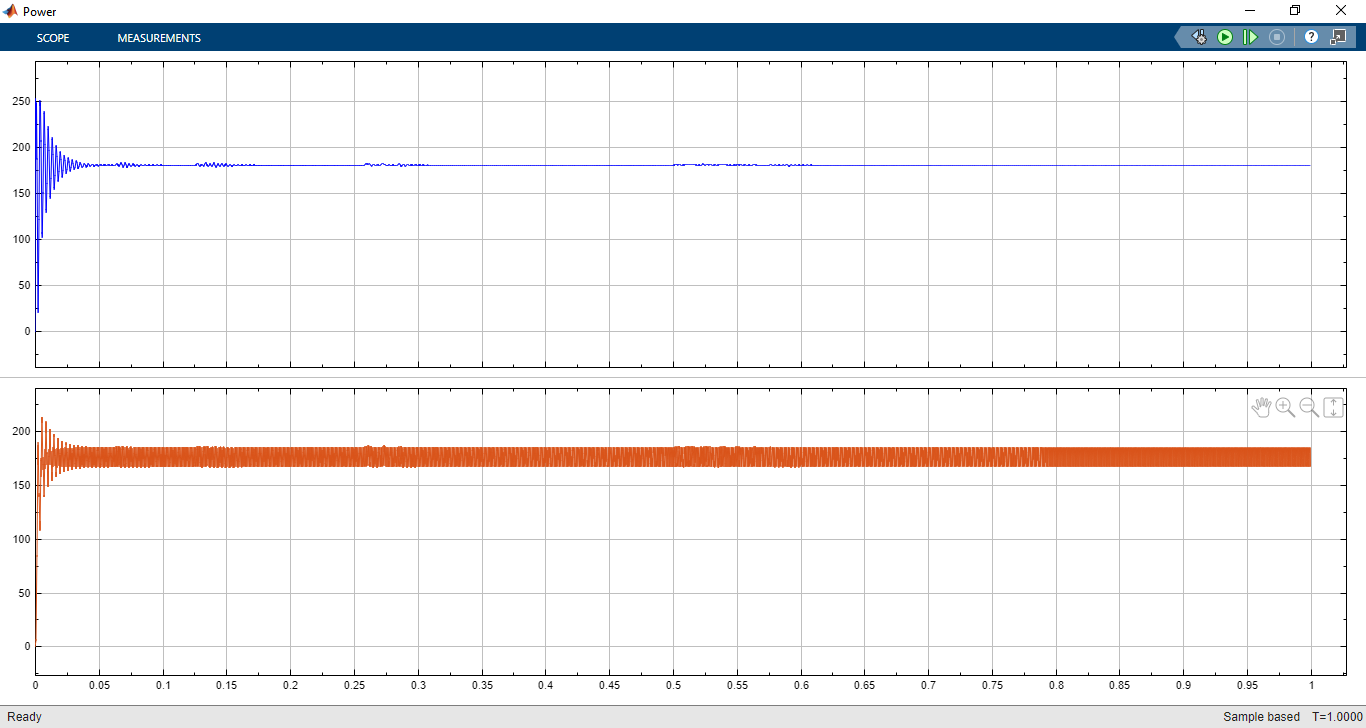Open the scope Help icon
Viewport: 1366px width, 728px height.
pyautogui.click(x=1311, y=37)
